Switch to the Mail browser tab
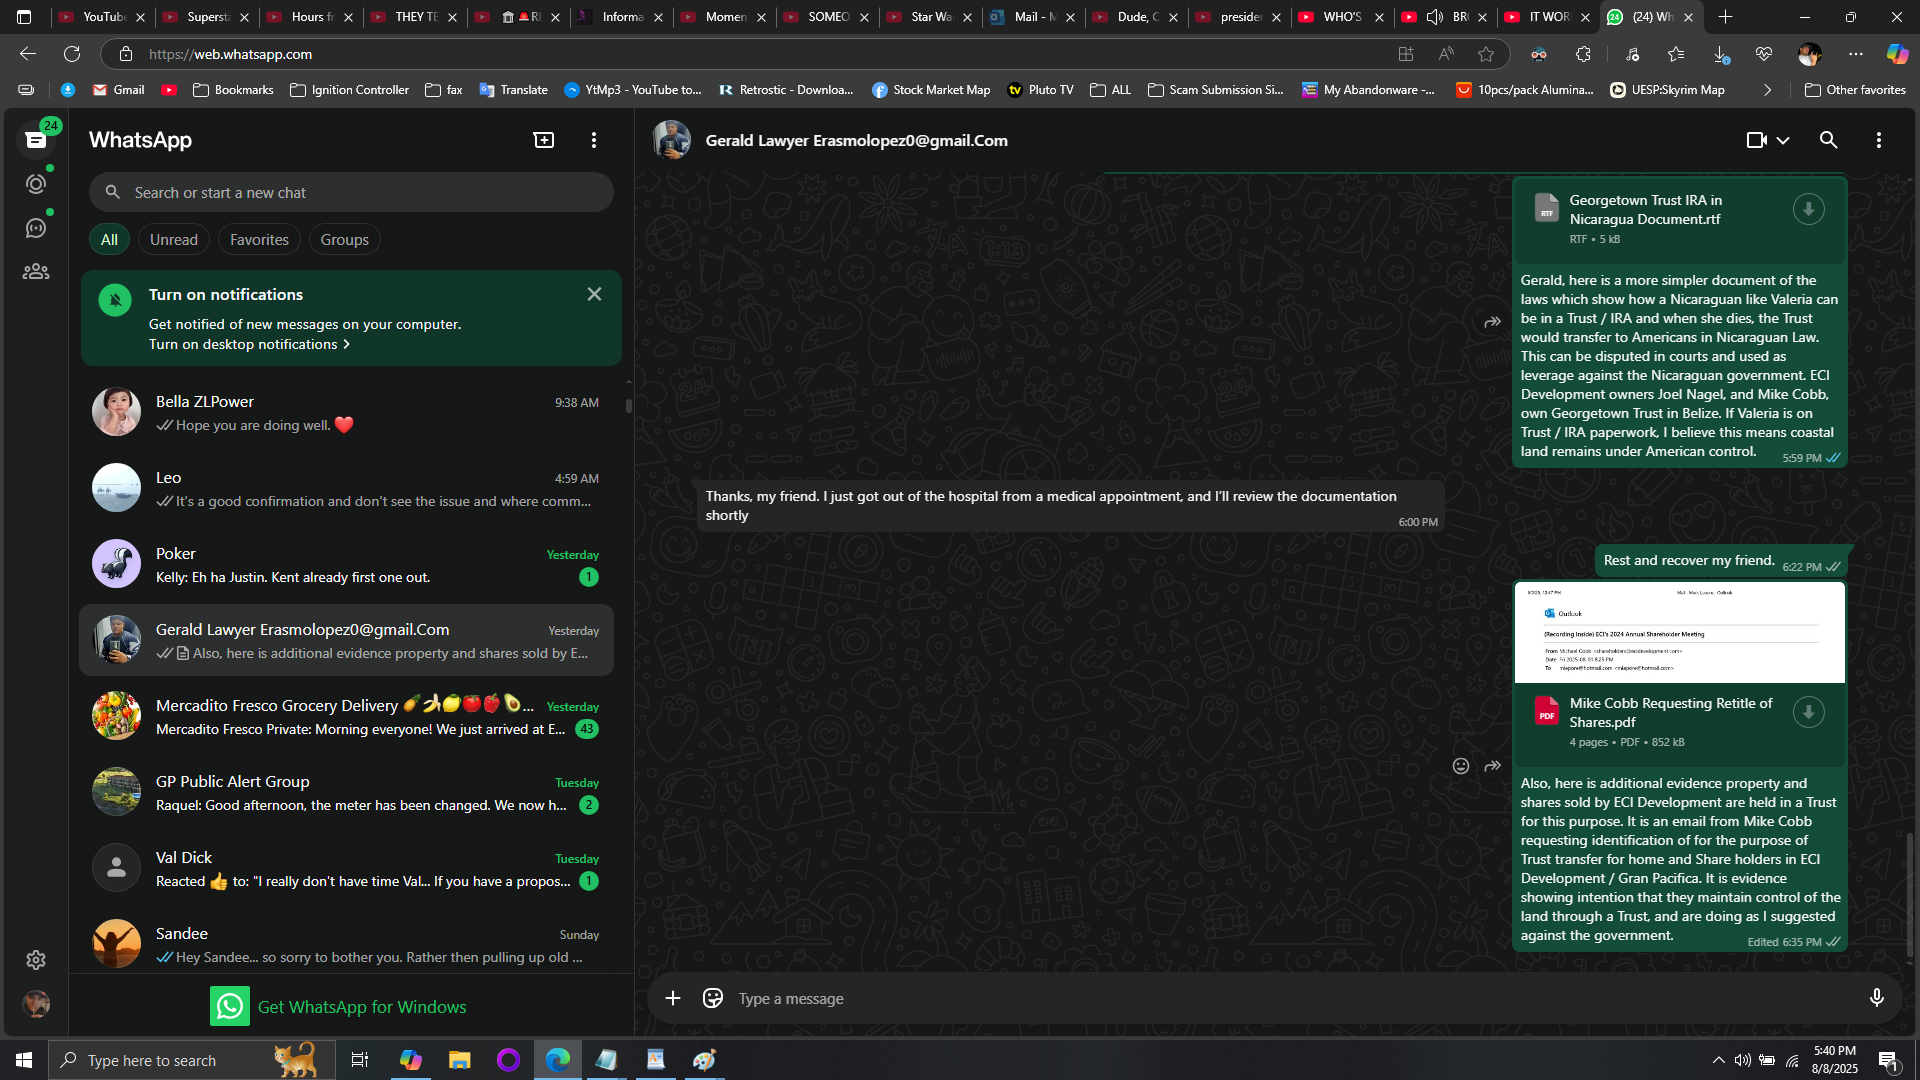The height and width of the screenshot is (1080, 1920). (x=1032, y=17)
